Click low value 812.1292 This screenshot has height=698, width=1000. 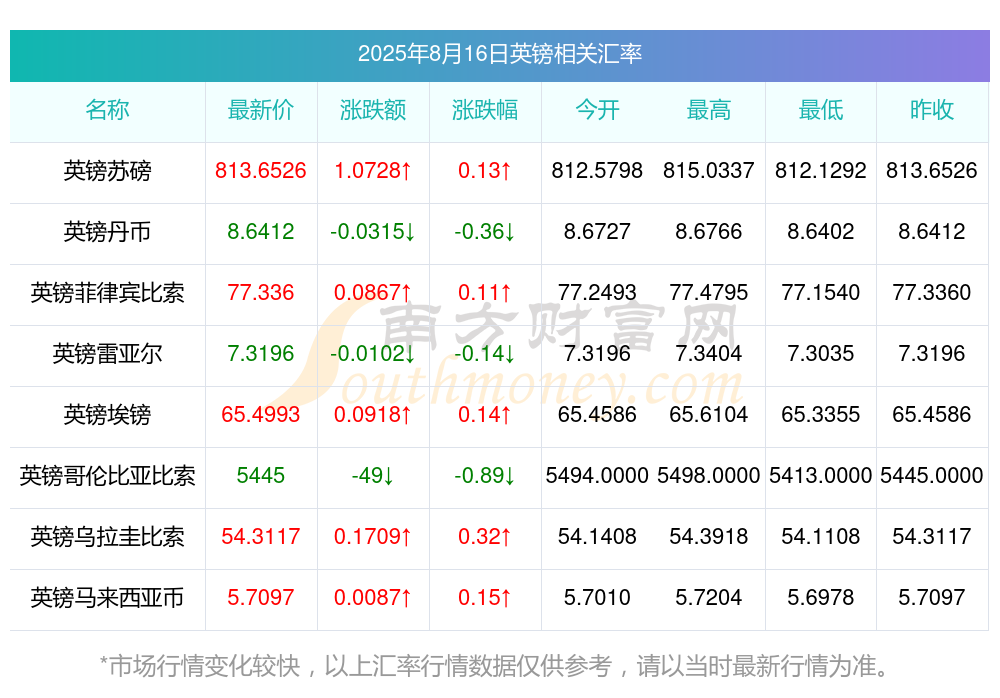821,171
